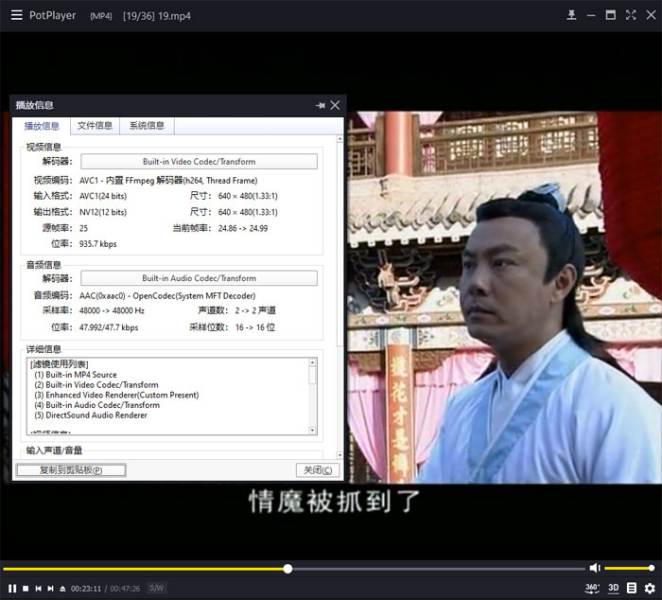Switch to the 文件信息 tab
Viewport: 662px width, 600px height.
[x=95, y=126]
